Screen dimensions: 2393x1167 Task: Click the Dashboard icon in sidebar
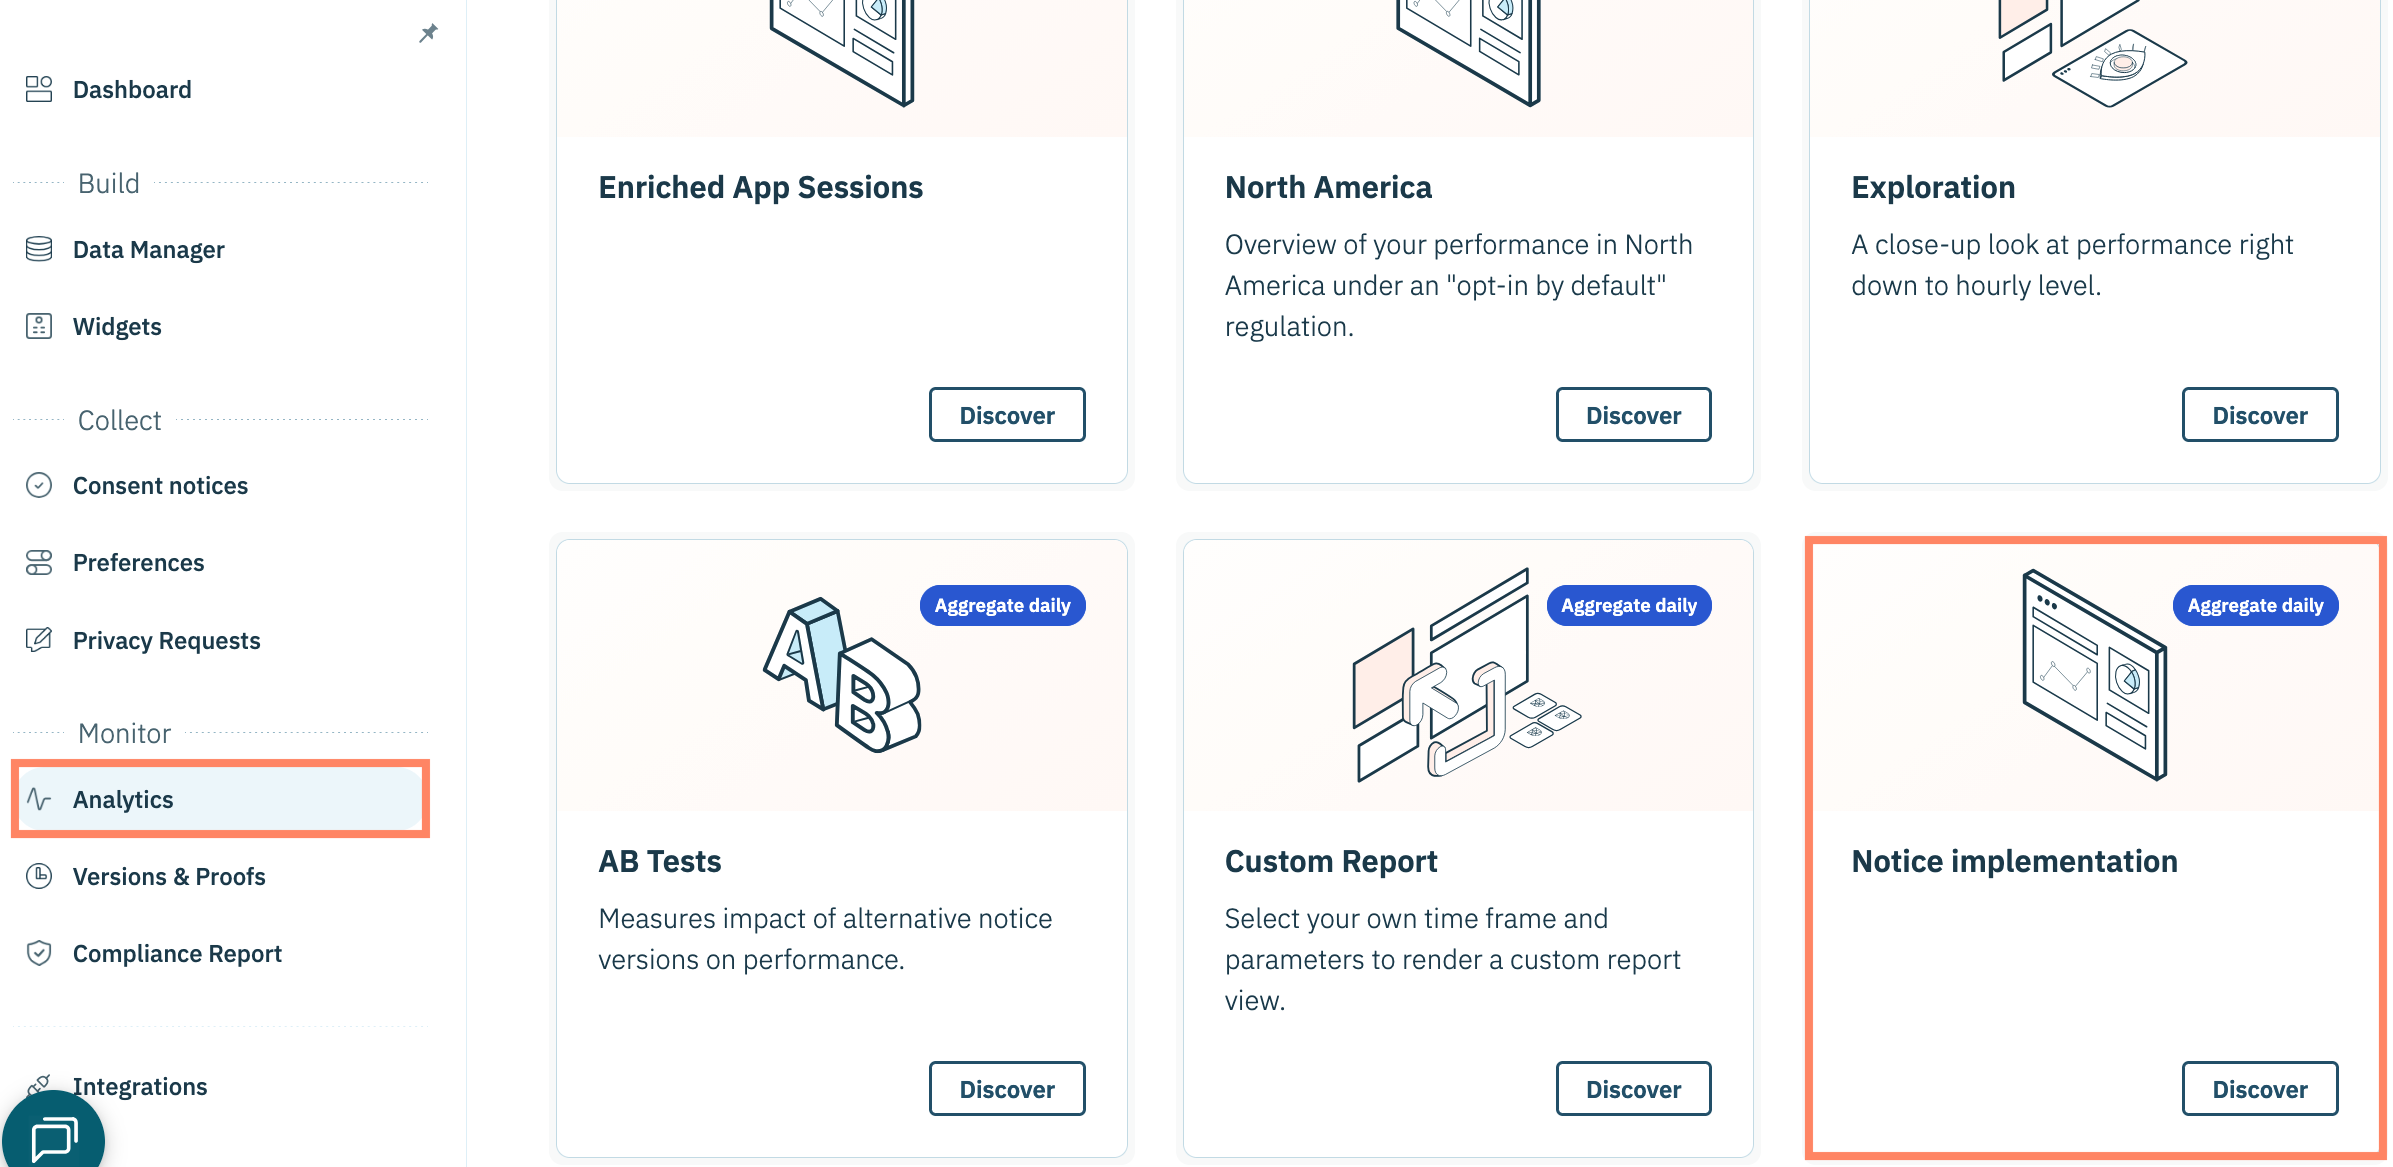[x=39, y=89]
